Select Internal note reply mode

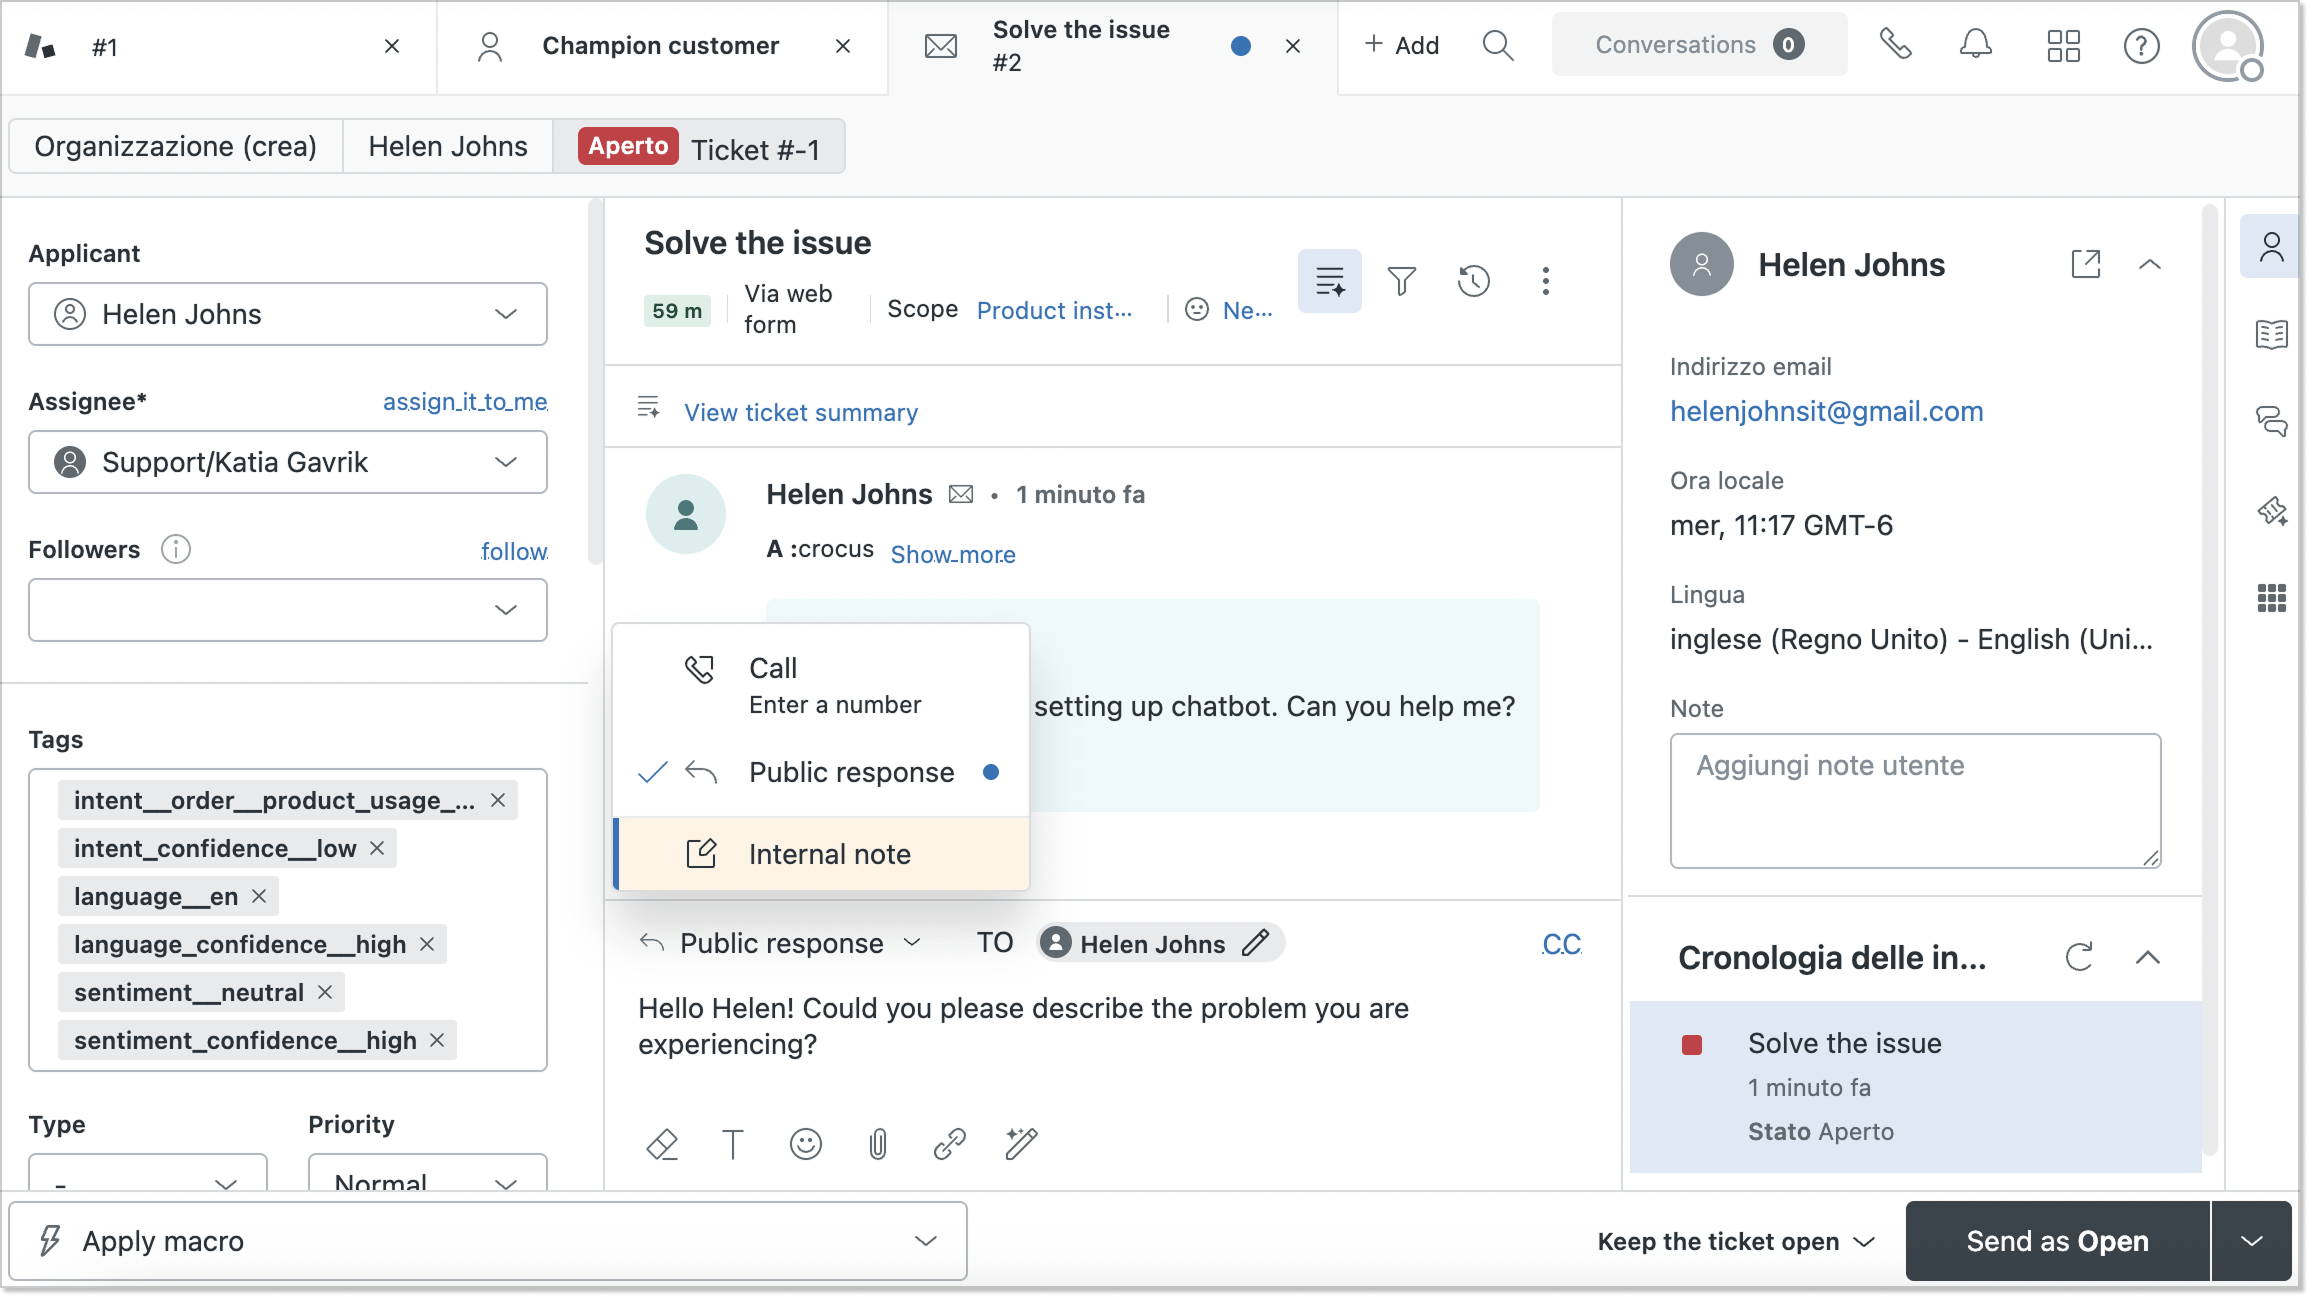point(829,853)
